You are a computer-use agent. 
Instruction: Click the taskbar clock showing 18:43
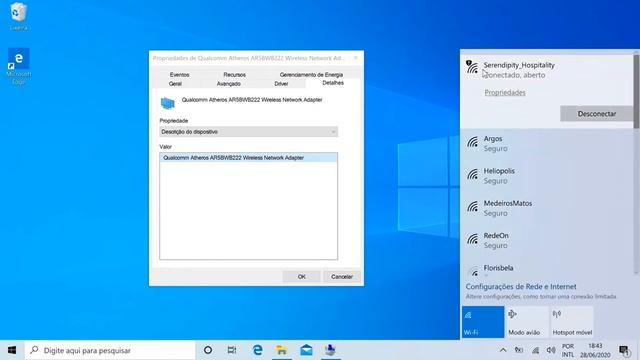[595, 351]
